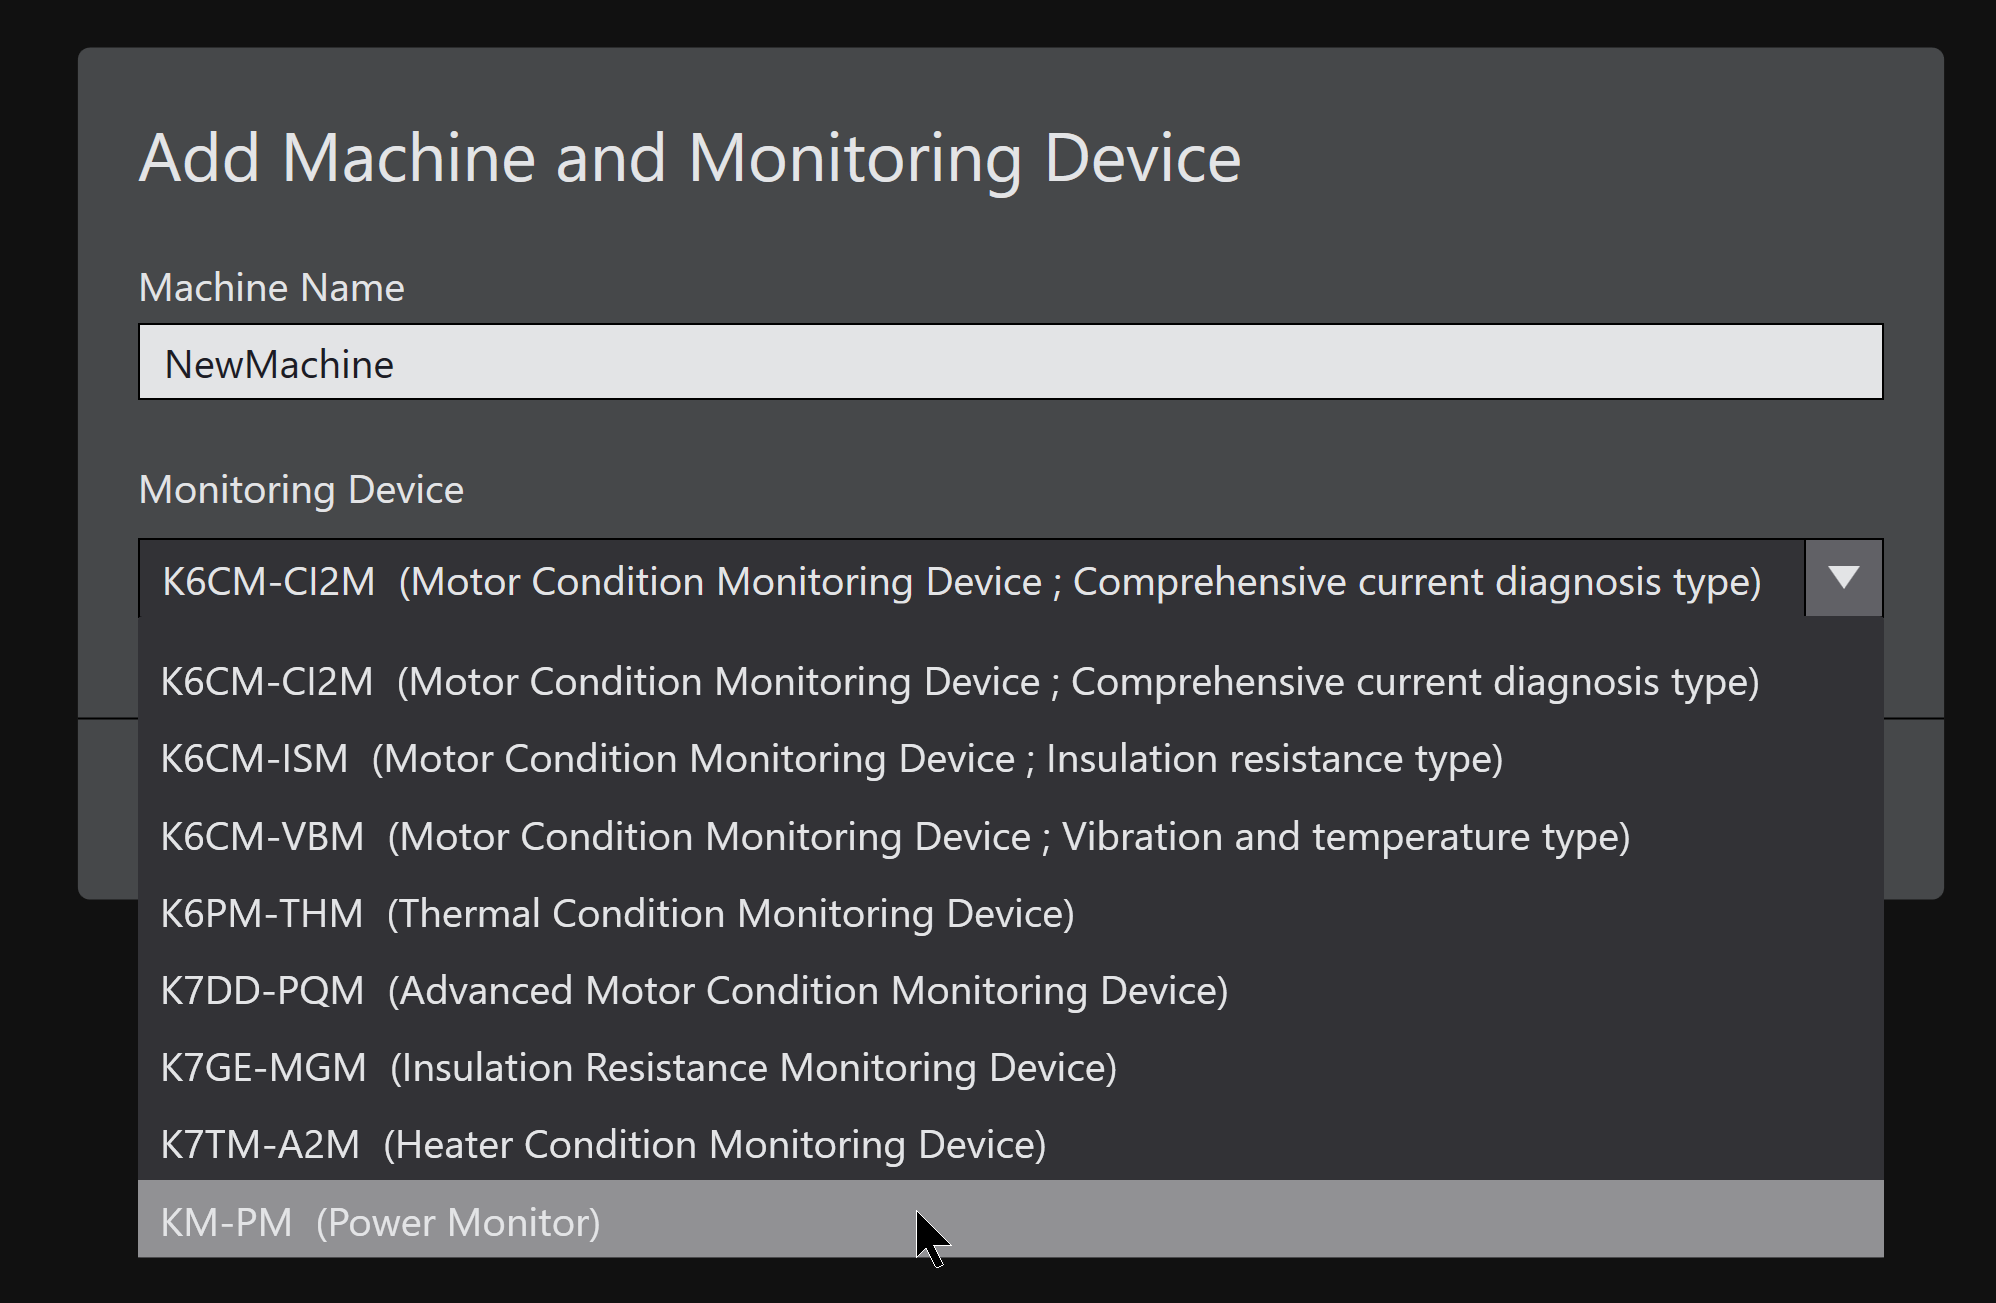Select KM-PM Power Monitor from the list
Screen dimensions: 1996x1303
380,1221
